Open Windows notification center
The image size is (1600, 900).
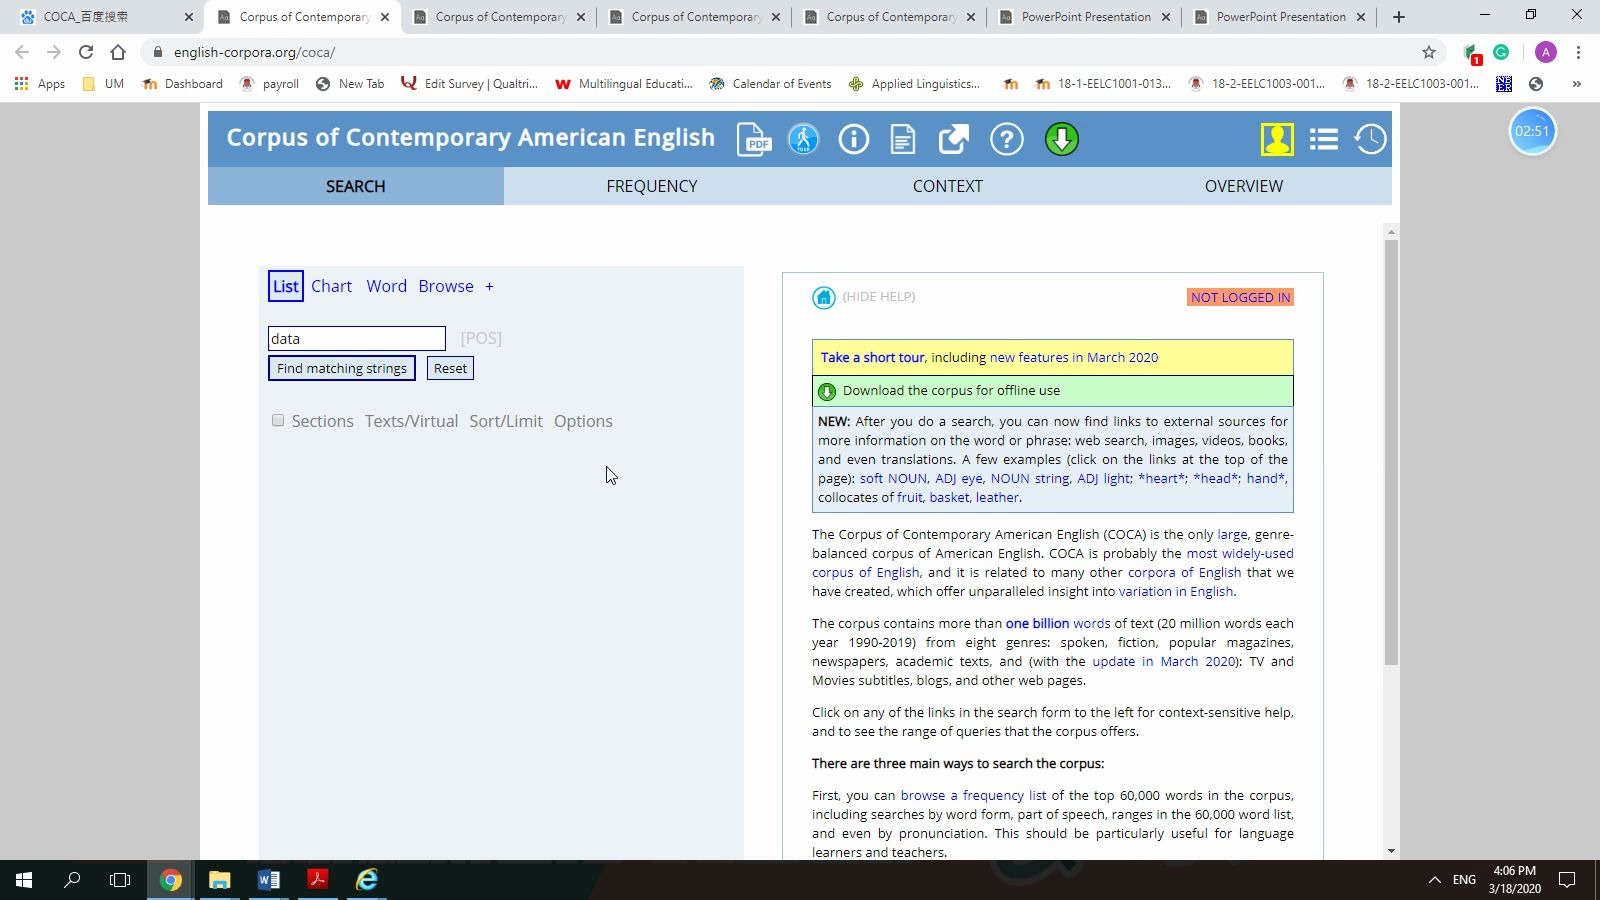point(1568,880)
